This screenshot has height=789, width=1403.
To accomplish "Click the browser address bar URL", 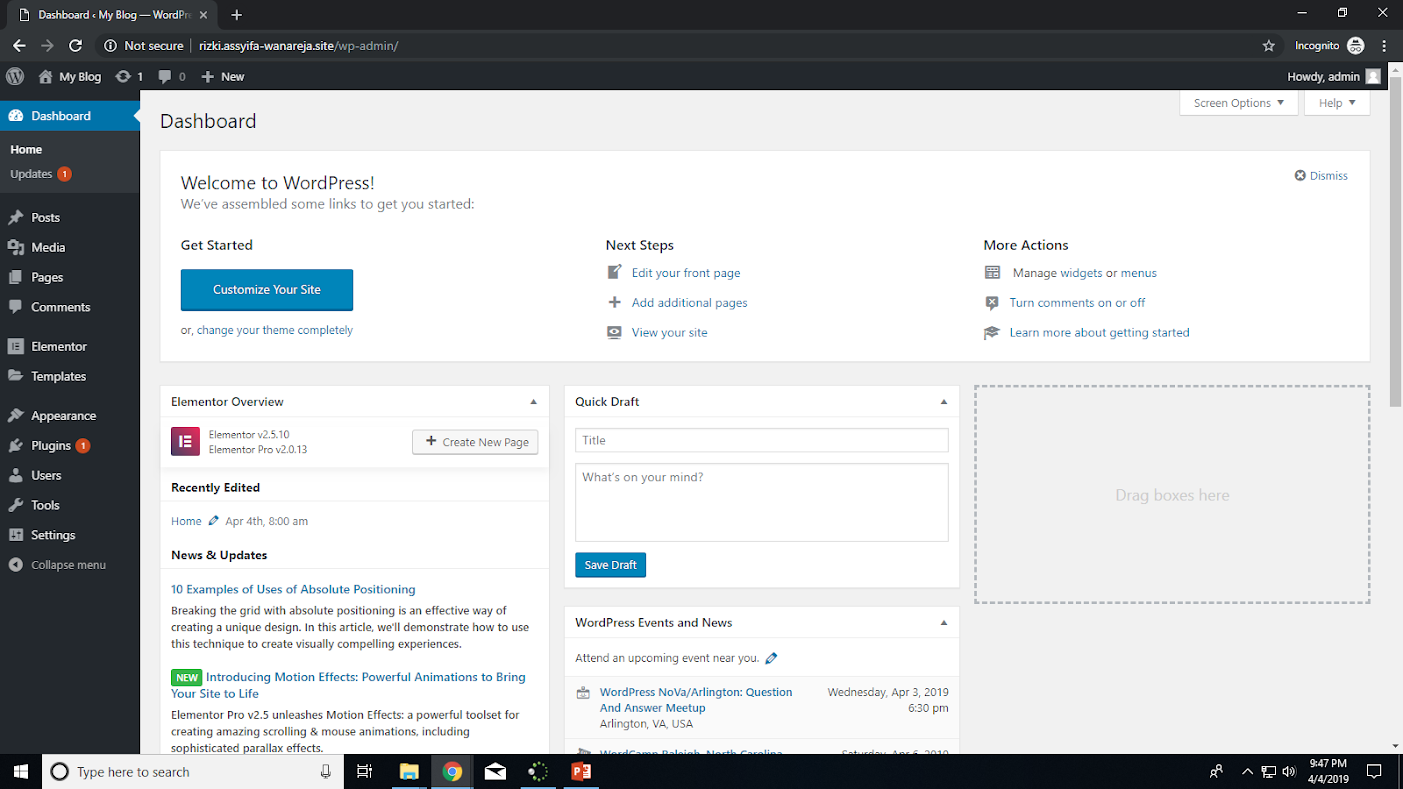I will (x=298, y=46).
